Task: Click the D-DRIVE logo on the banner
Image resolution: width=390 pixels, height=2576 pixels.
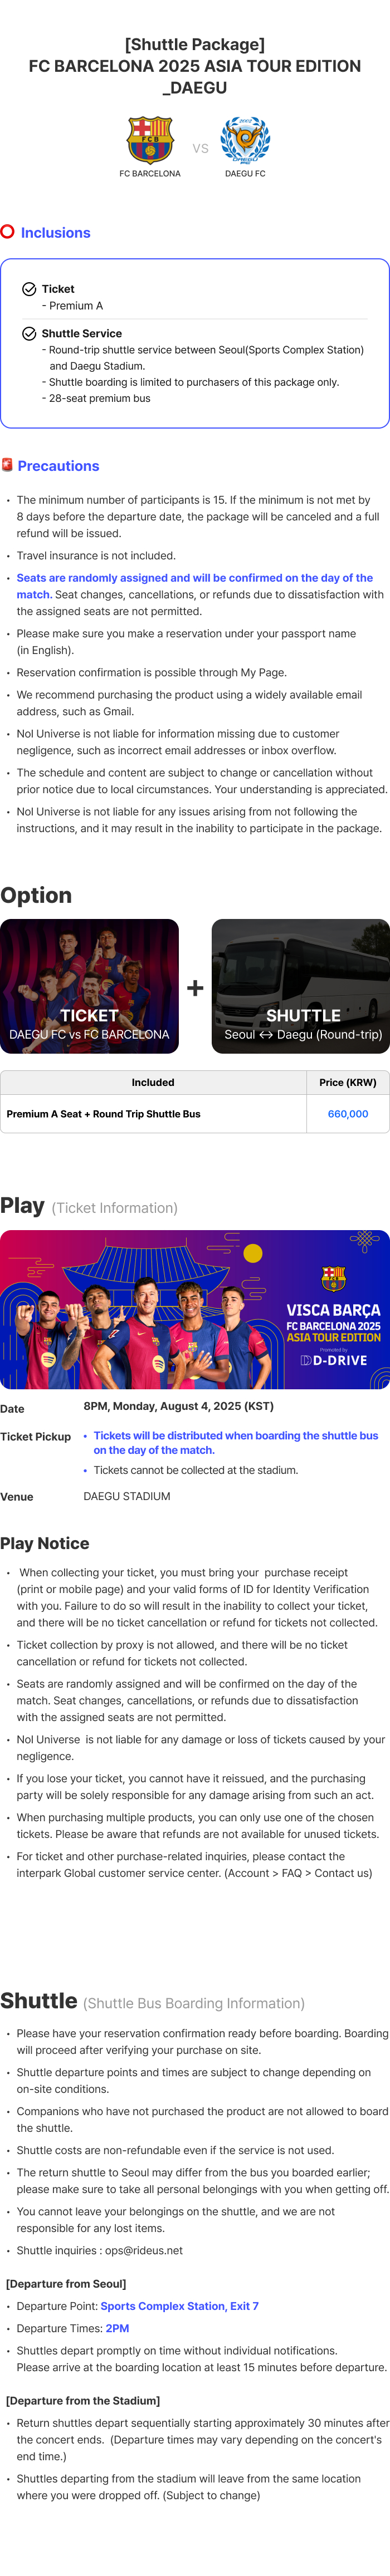Action: point(334,1360)
